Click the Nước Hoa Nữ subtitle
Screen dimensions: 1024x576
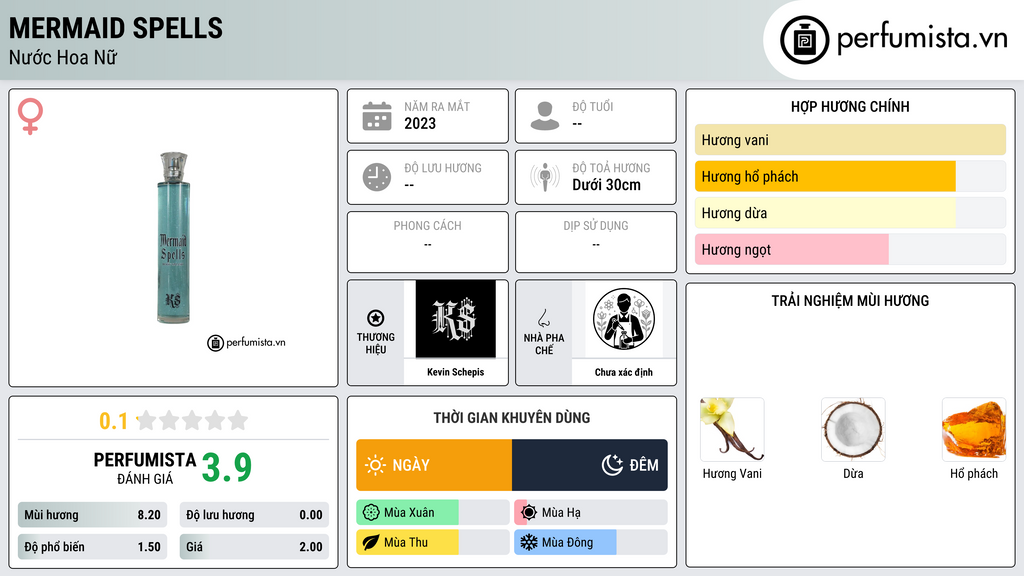point(63,57)
